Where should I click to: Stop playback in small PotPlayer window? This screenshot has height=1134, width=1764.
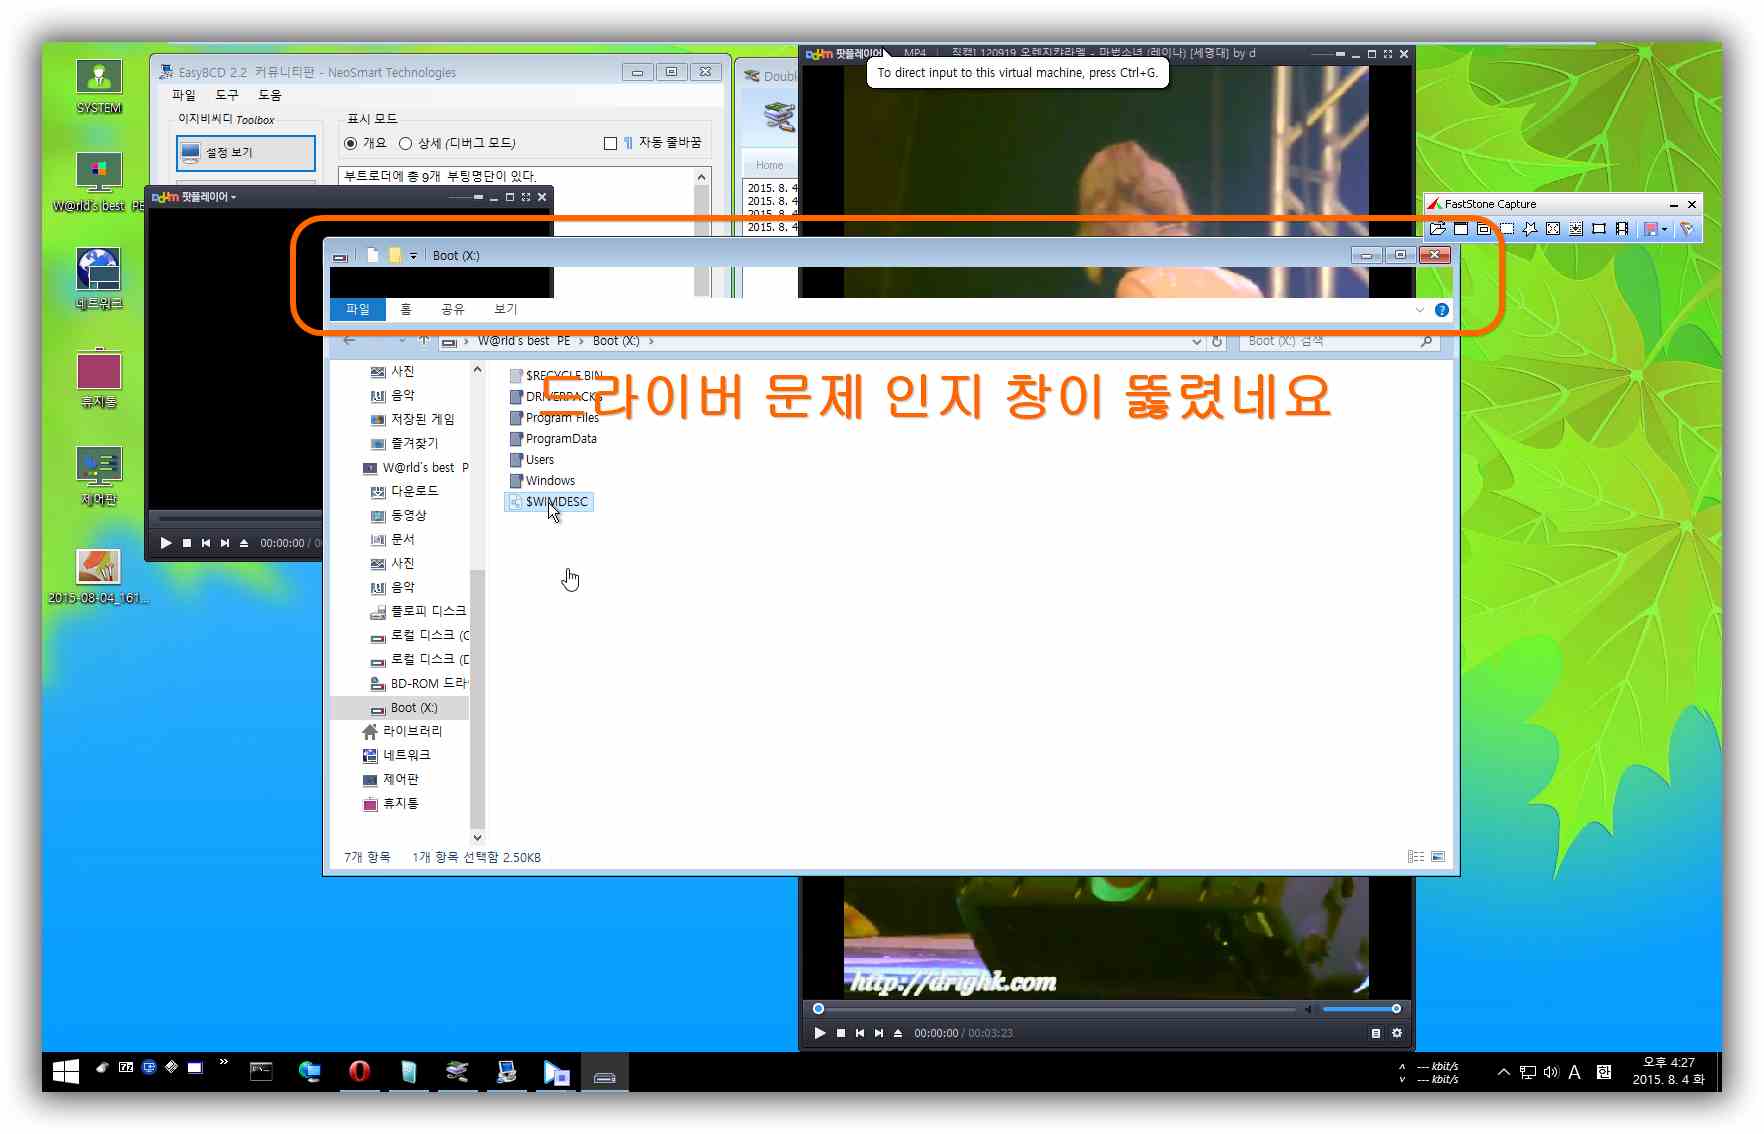(187, 543)
